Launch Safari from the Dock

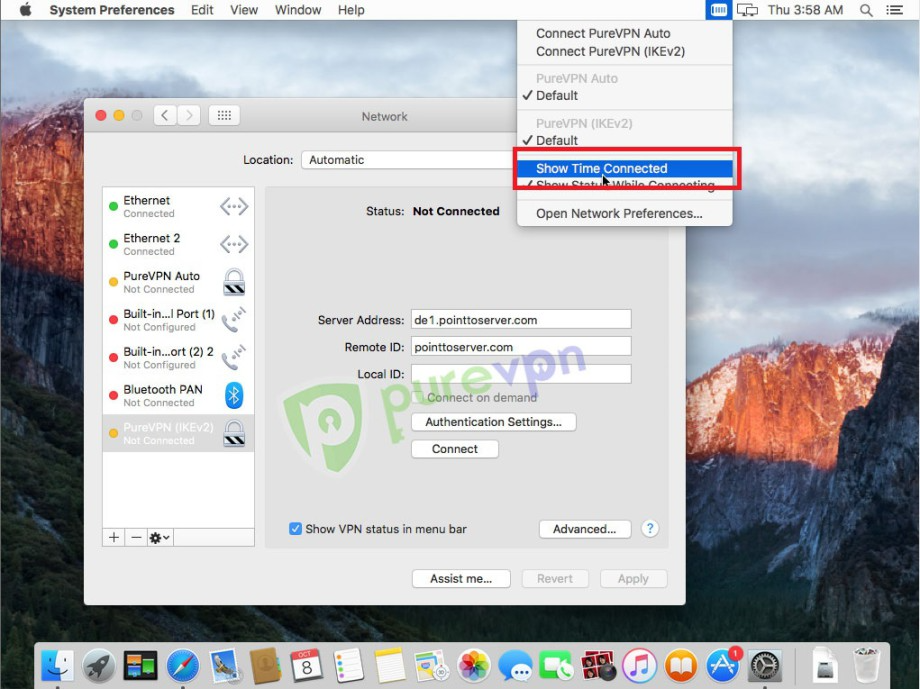182,666
